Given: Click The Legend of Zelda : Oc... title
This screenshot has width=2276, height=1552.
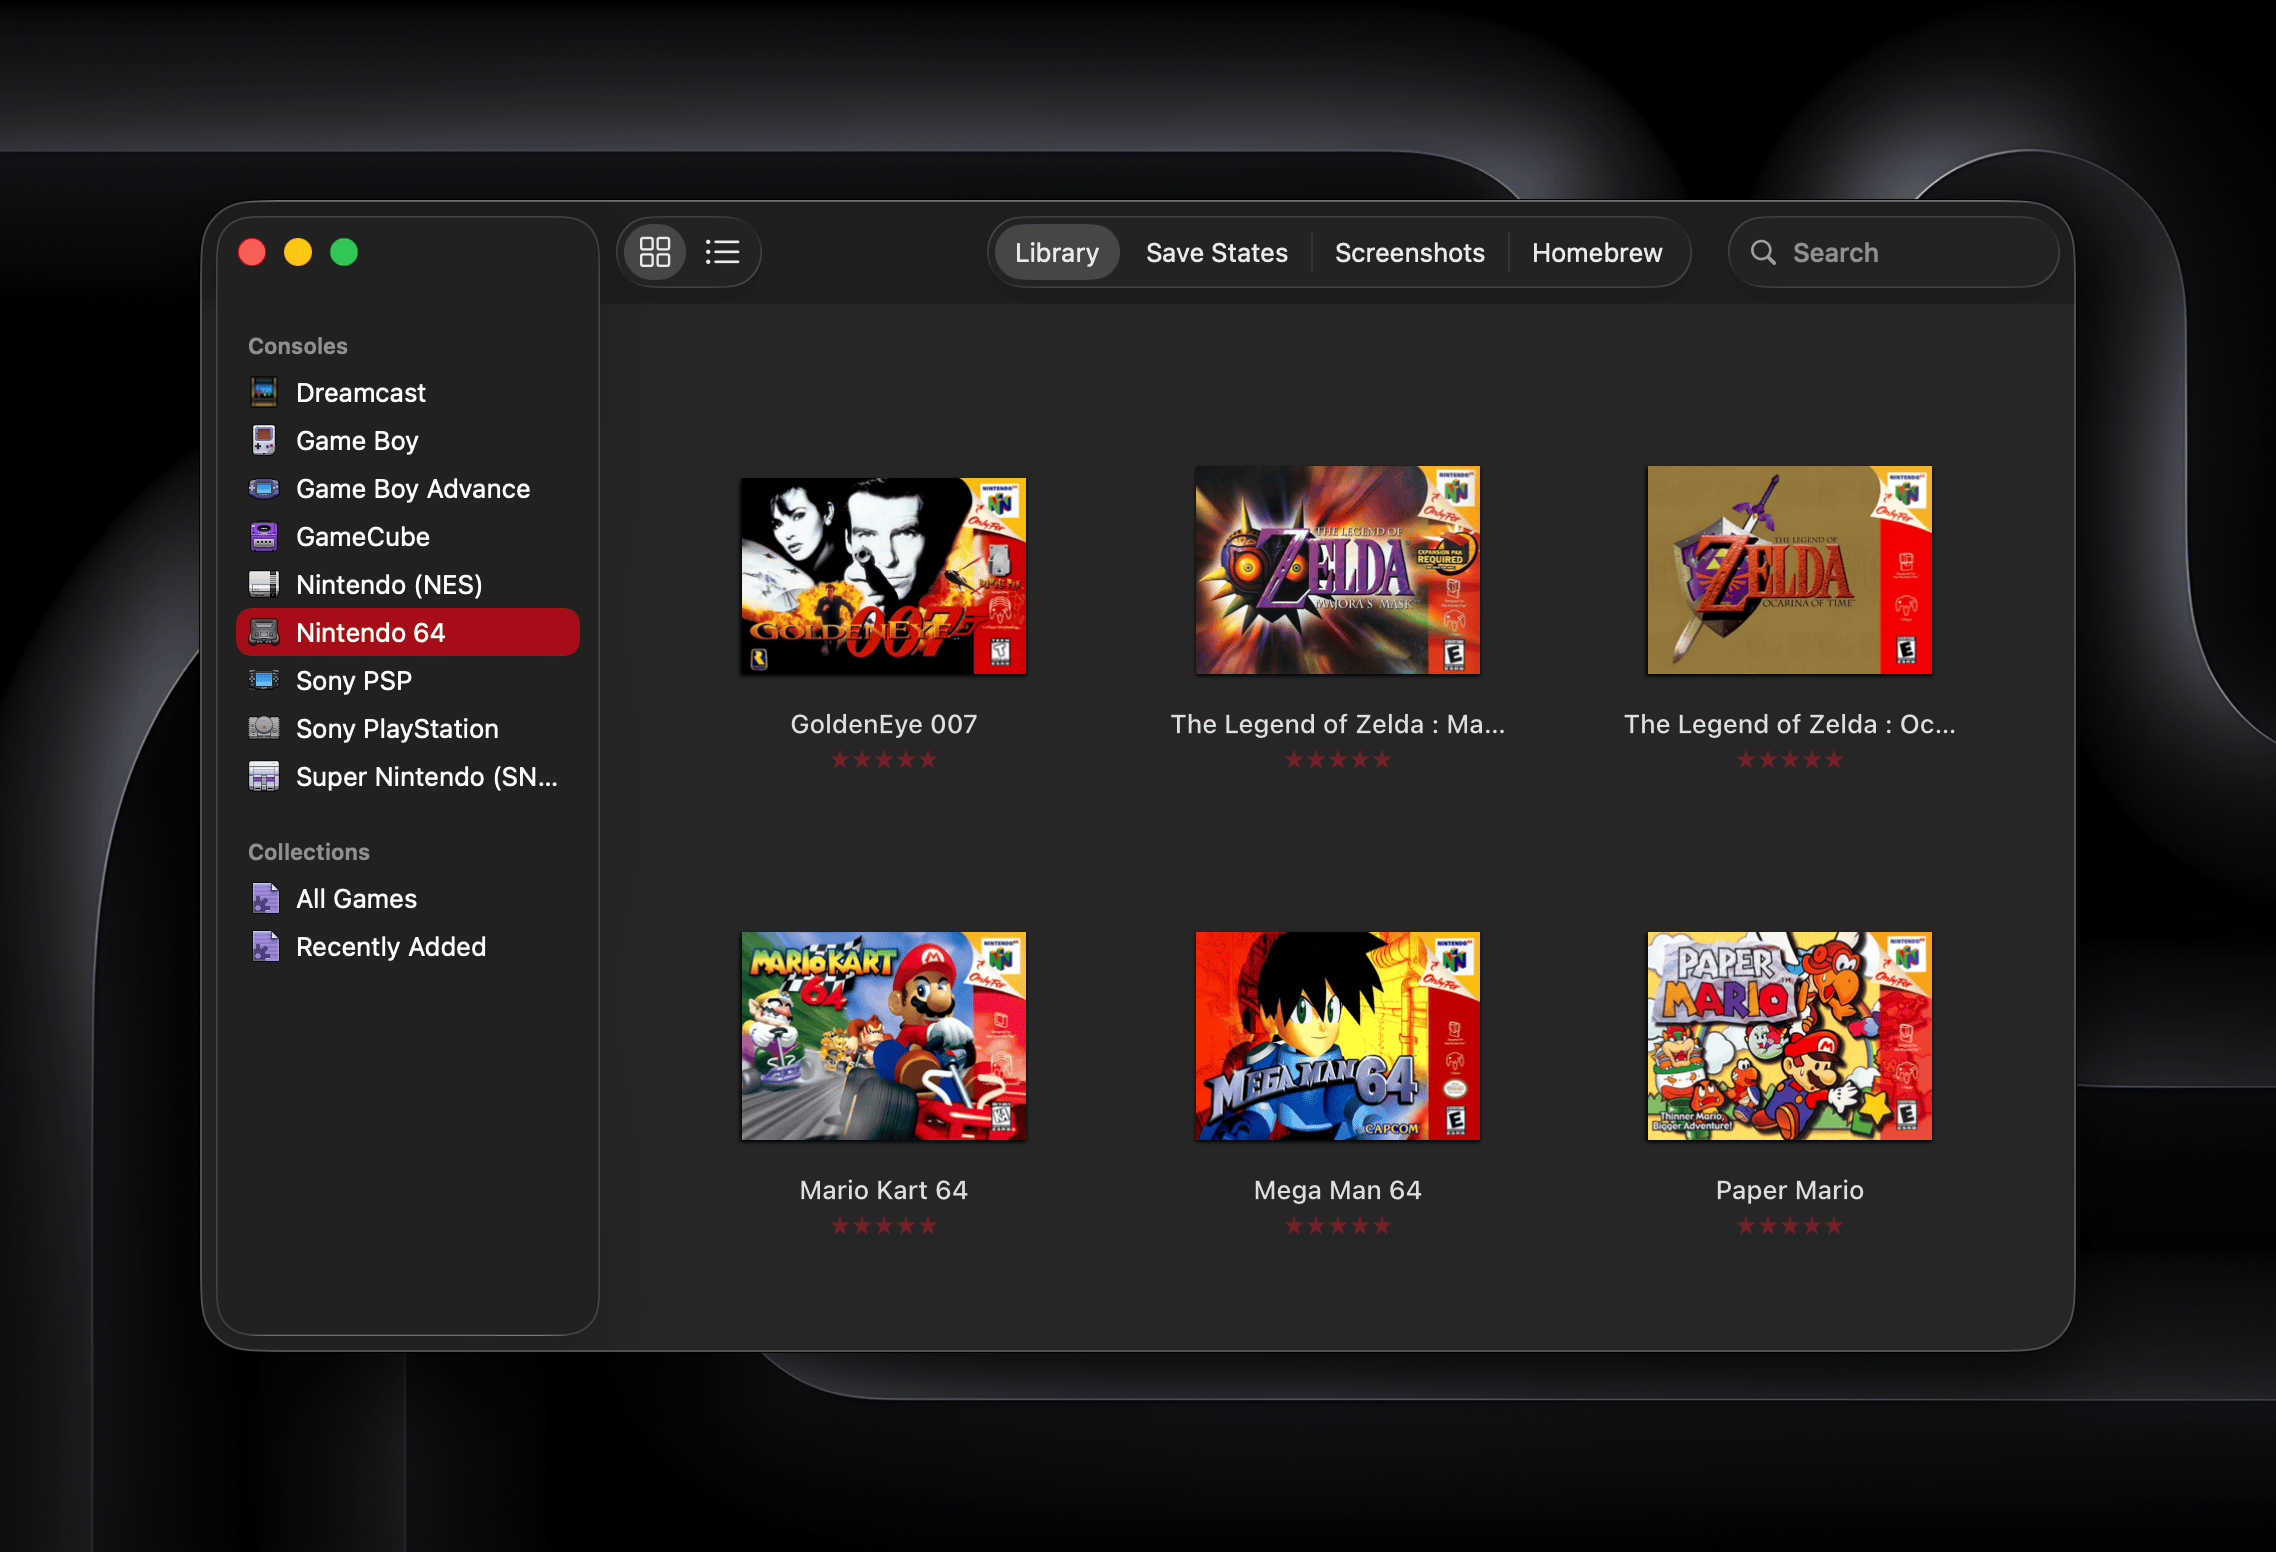Looking at the screenshot, I should coord(1790,724).
